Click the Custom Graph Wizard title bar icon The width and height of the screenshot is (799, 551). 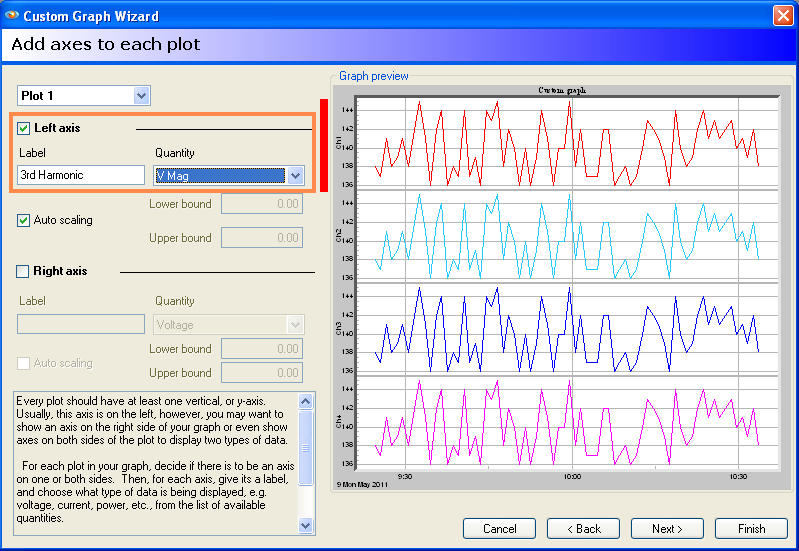tap(12, 16)
